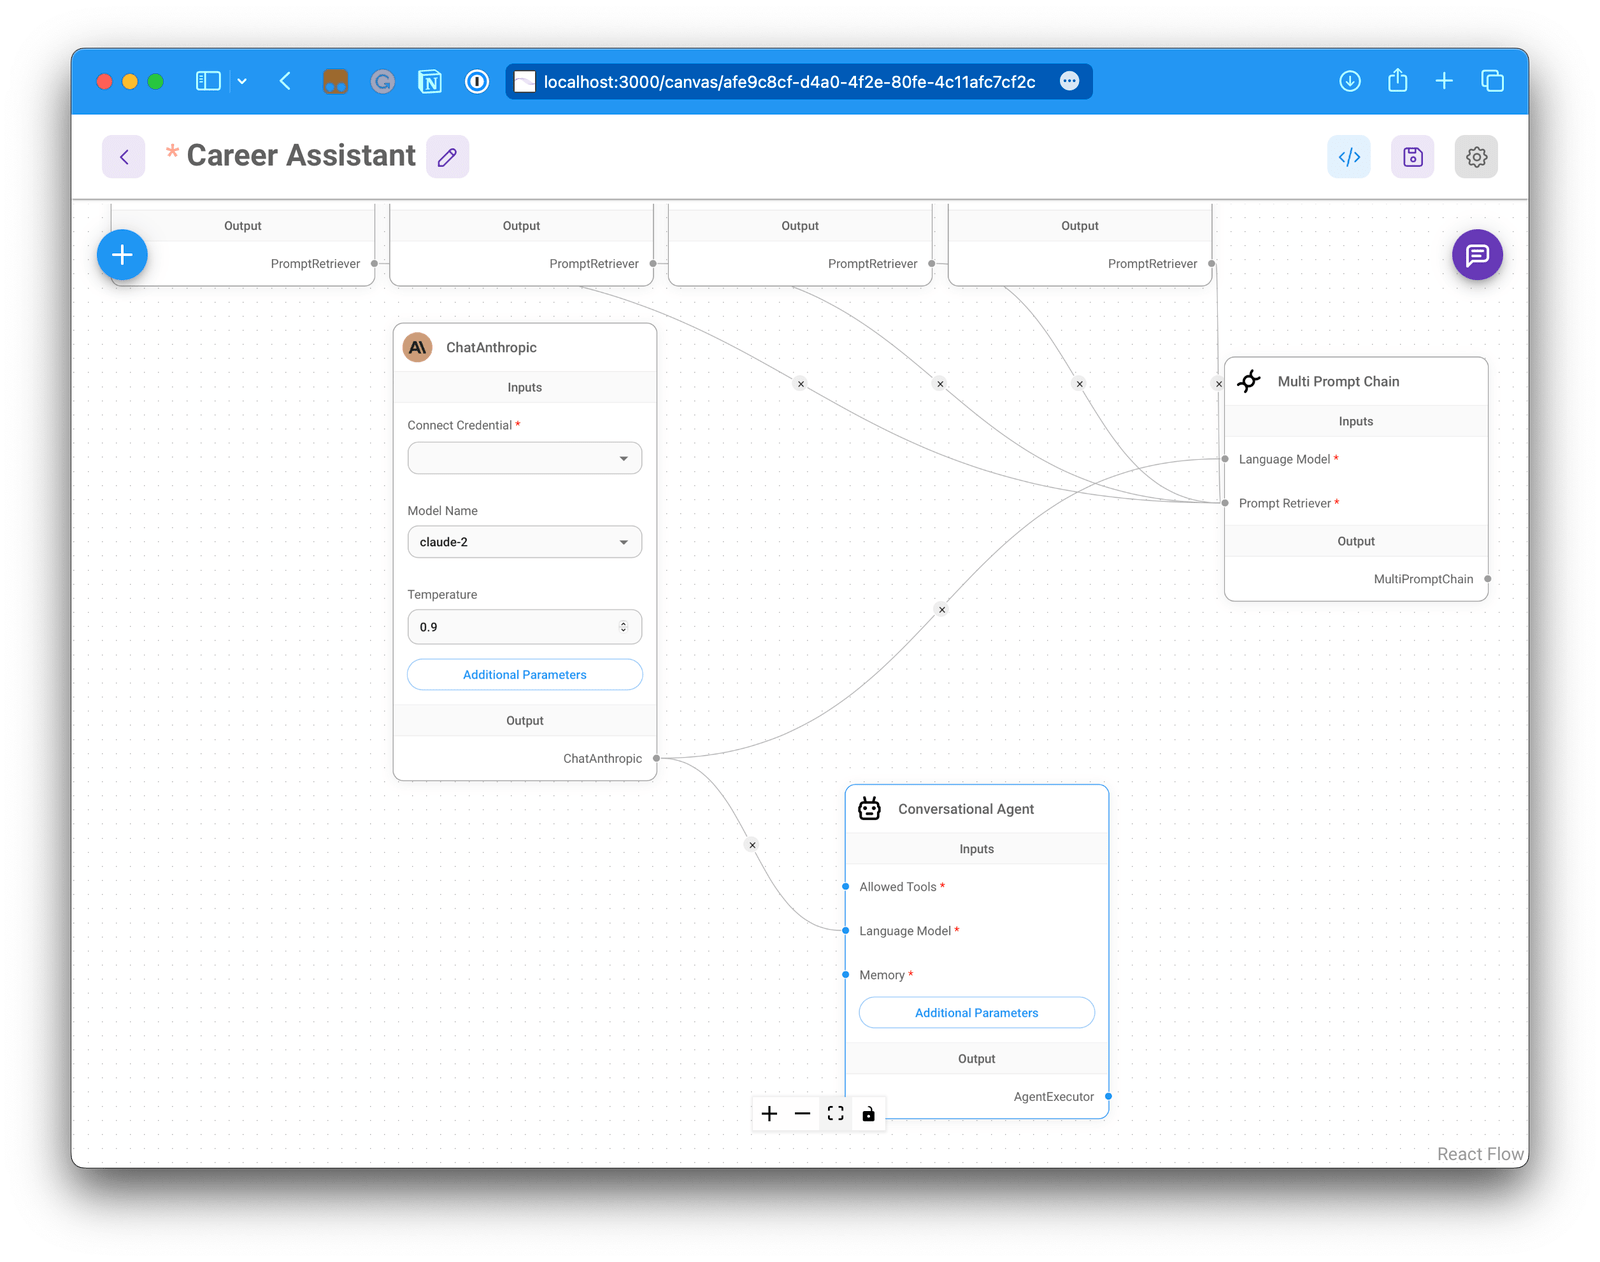Rename the flow using the pencil icon

point(447,156)
